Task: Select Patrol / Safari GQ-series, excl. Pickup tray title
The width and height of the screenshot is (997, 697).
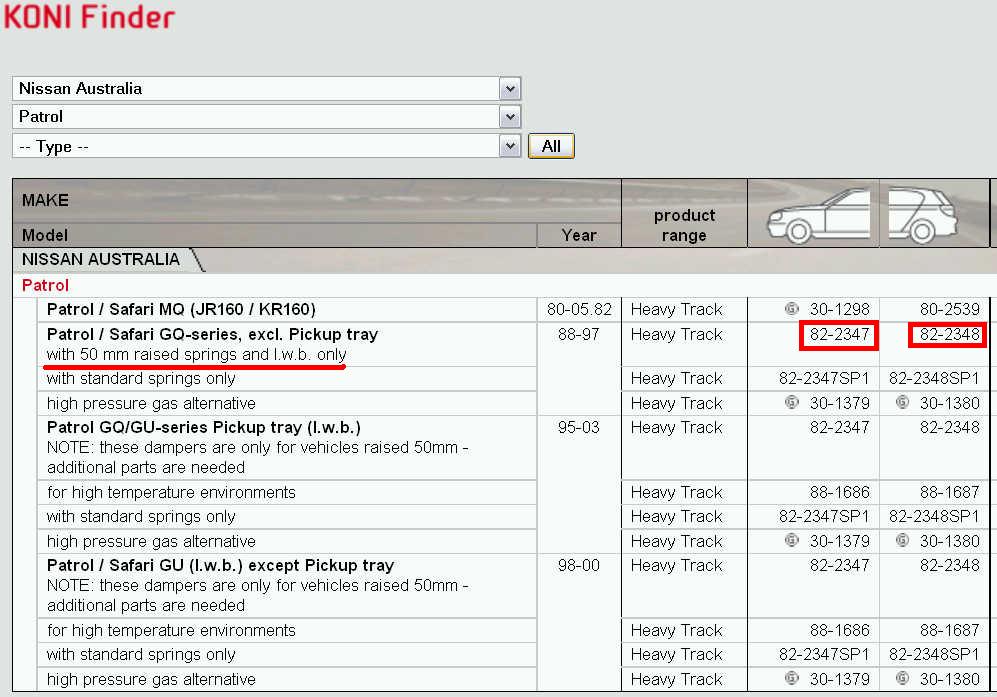Action: click(x=212, y=335)
